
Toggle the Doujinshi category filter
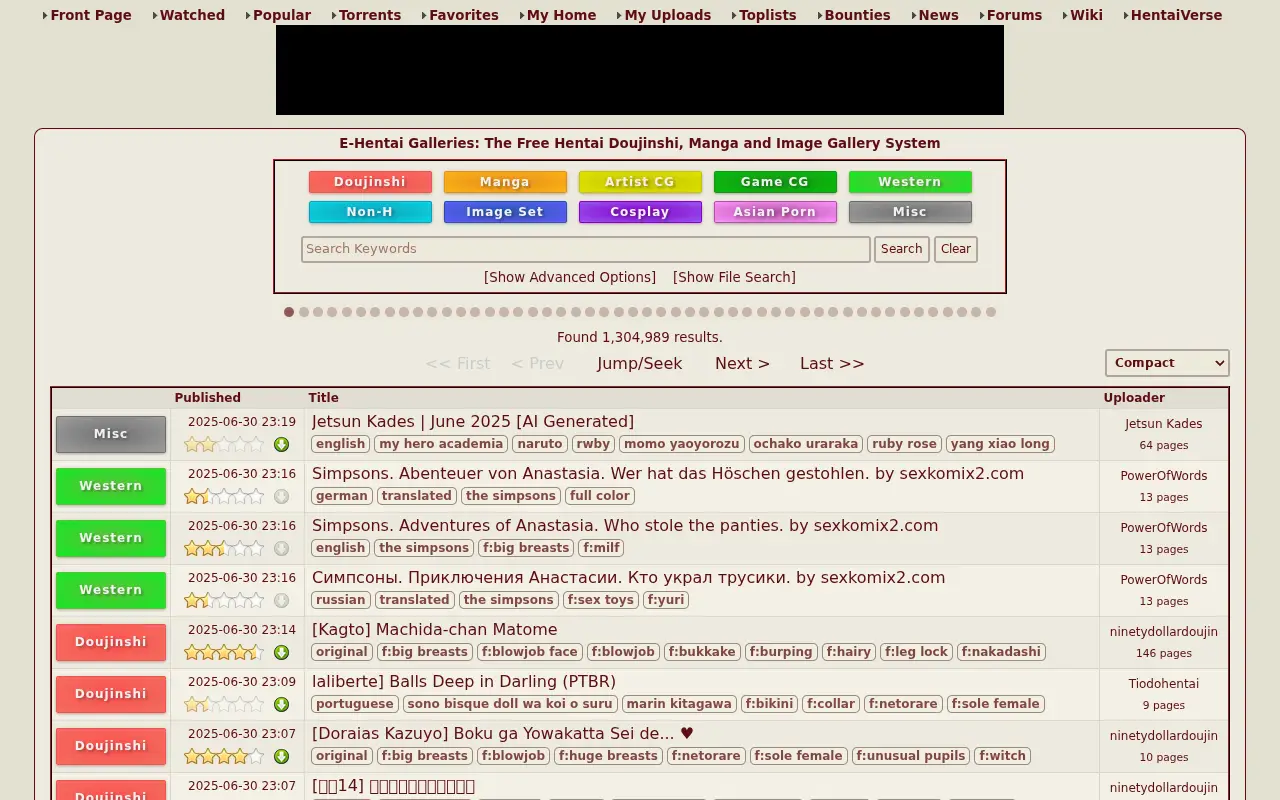(370, 182)
